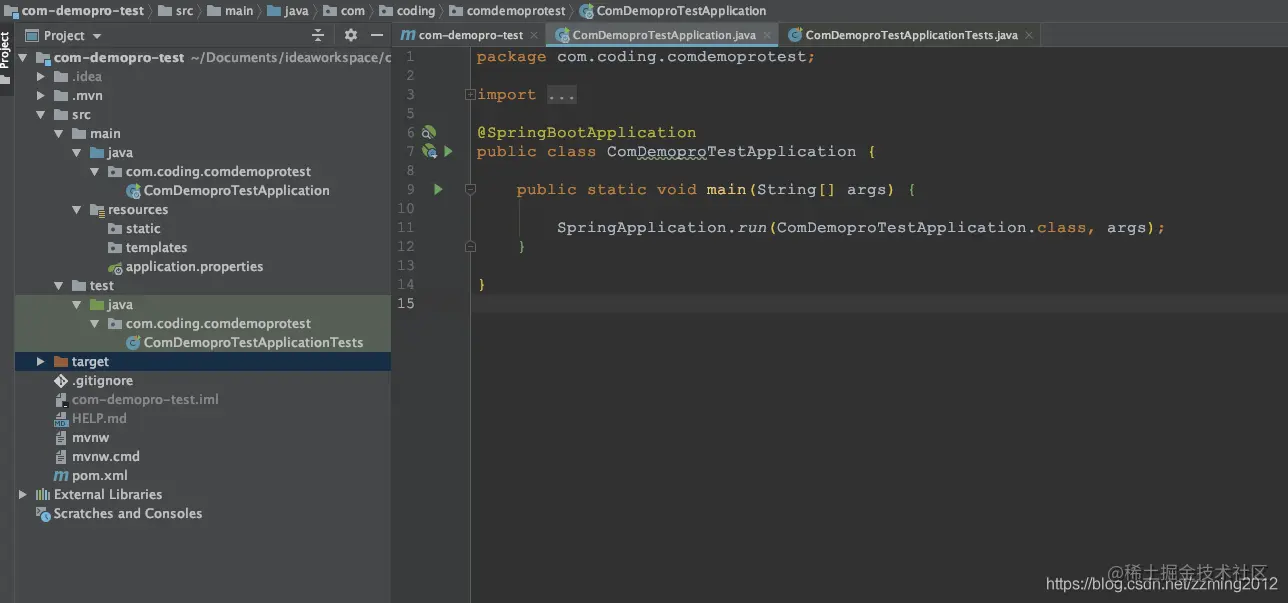Collapse the com-demopro-test root node
The width and height of the screenshot is (1288, 603).
click(23, 58)
